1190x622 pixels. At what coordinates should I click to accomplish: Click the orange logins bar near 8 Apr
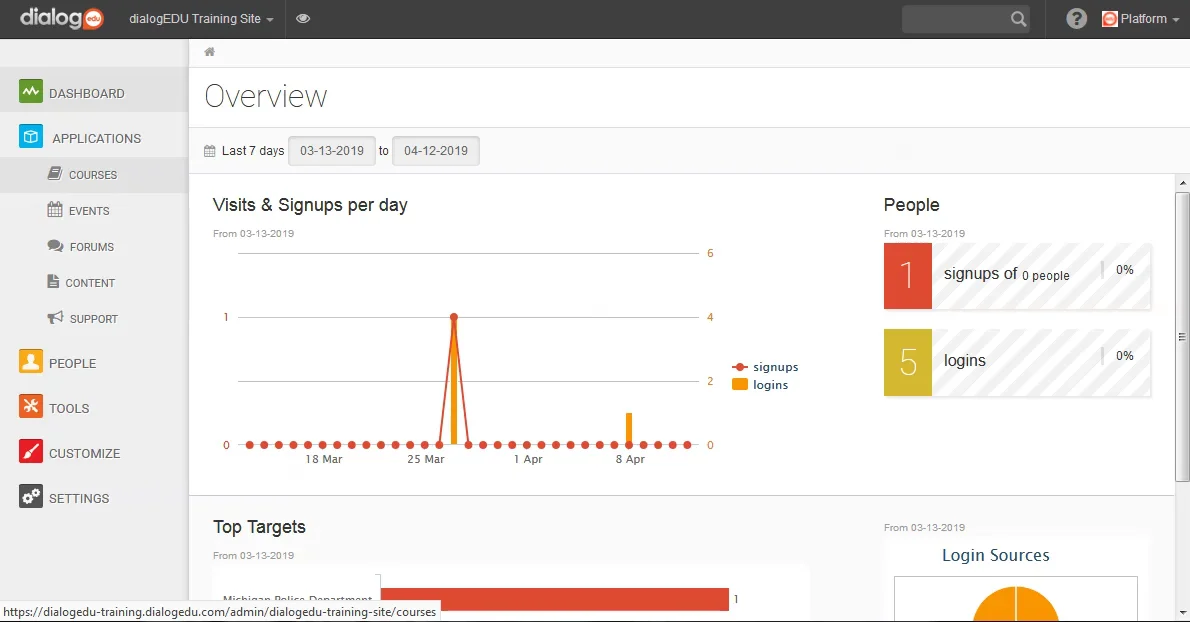(629, 429)
